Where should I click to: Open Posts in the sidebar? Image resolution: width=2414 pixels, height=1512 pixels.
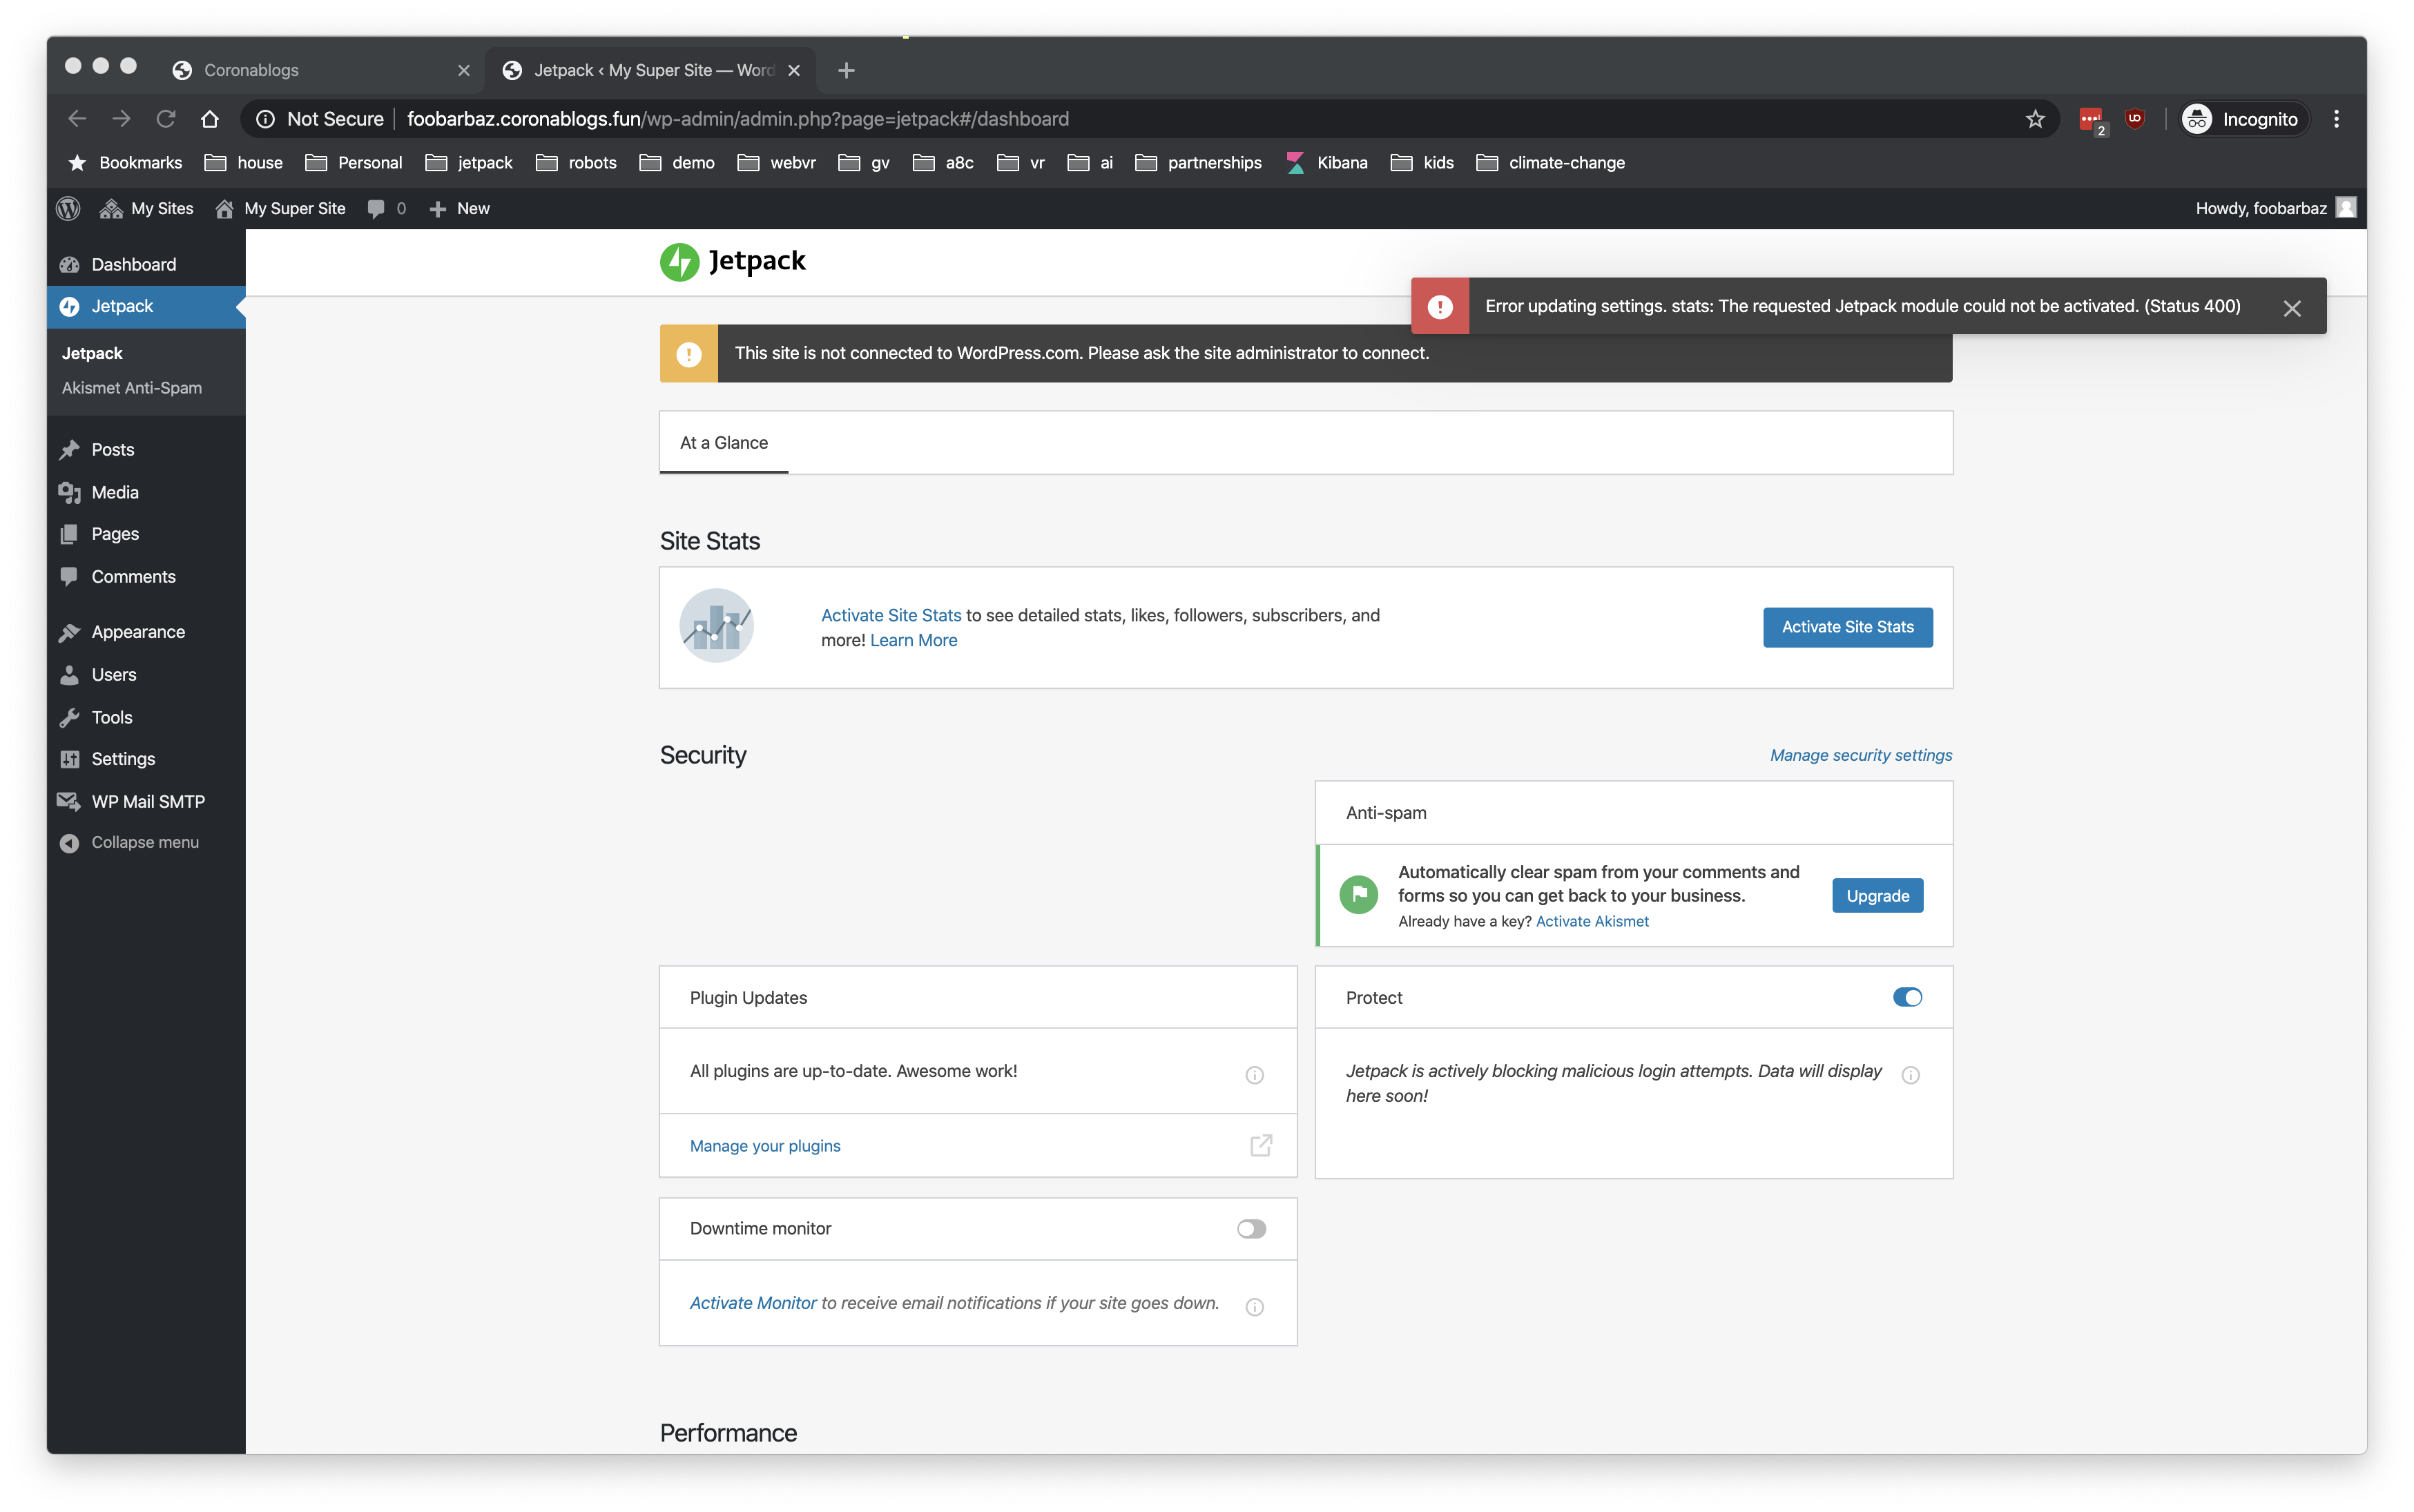coord(146,450)
